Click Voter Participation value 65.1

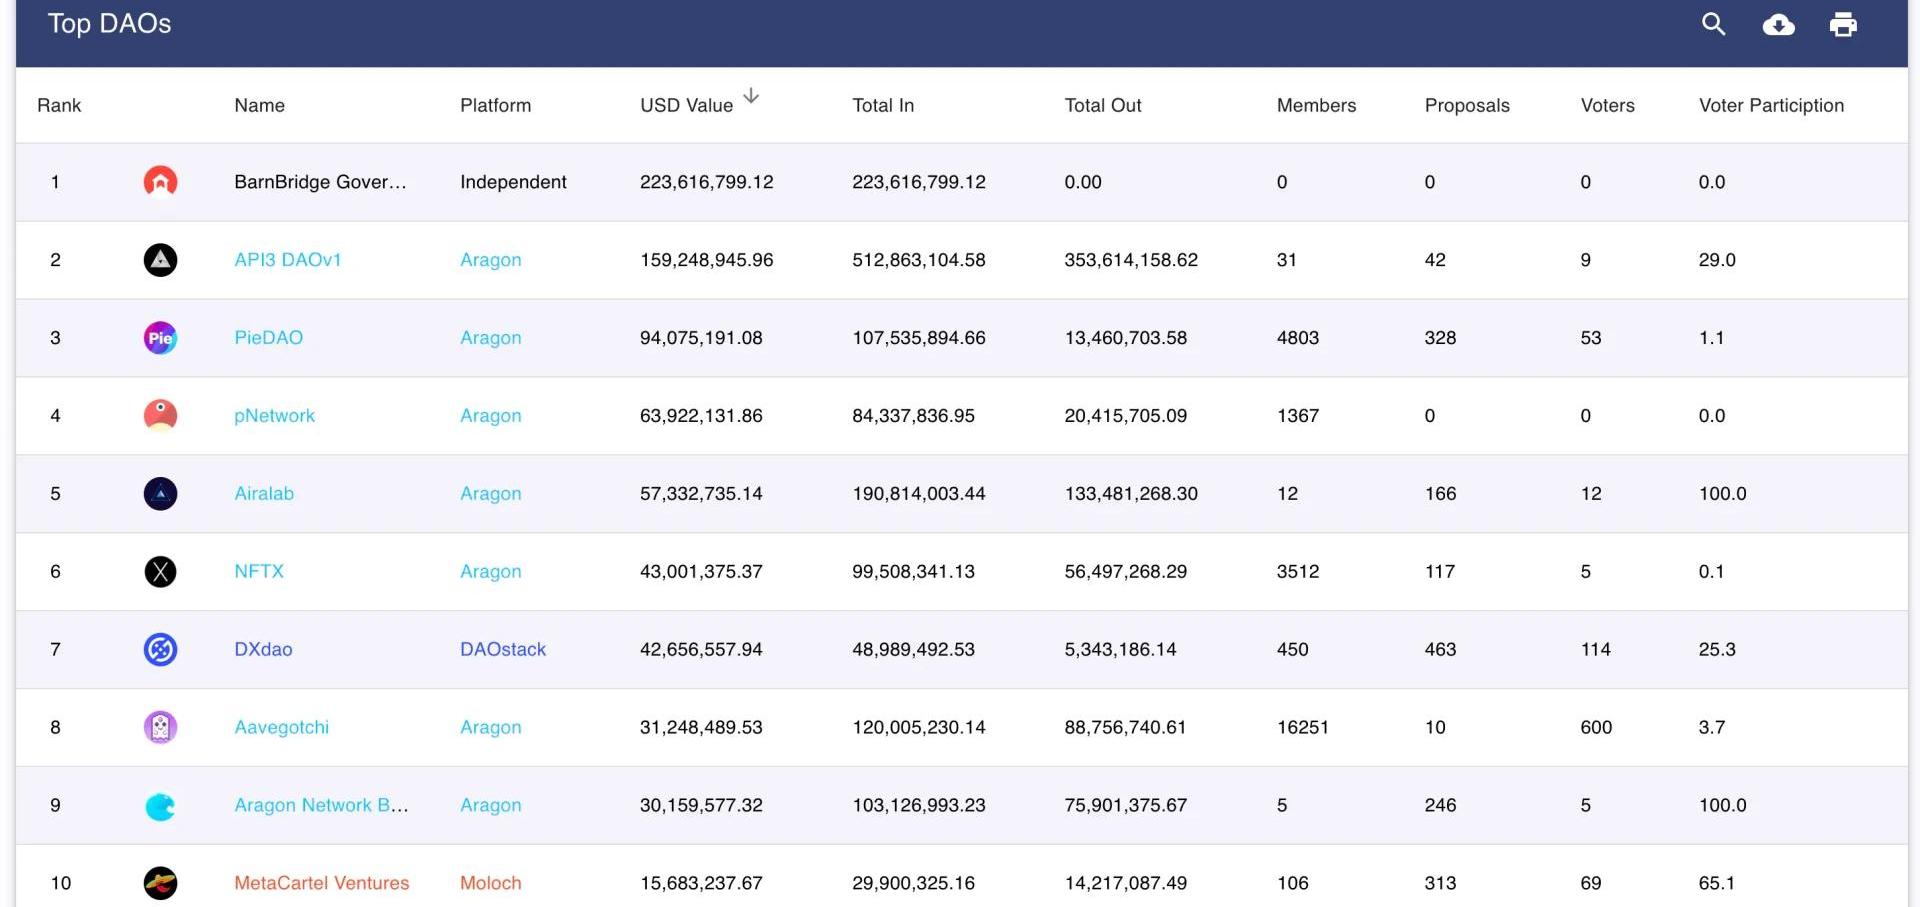1716,883
